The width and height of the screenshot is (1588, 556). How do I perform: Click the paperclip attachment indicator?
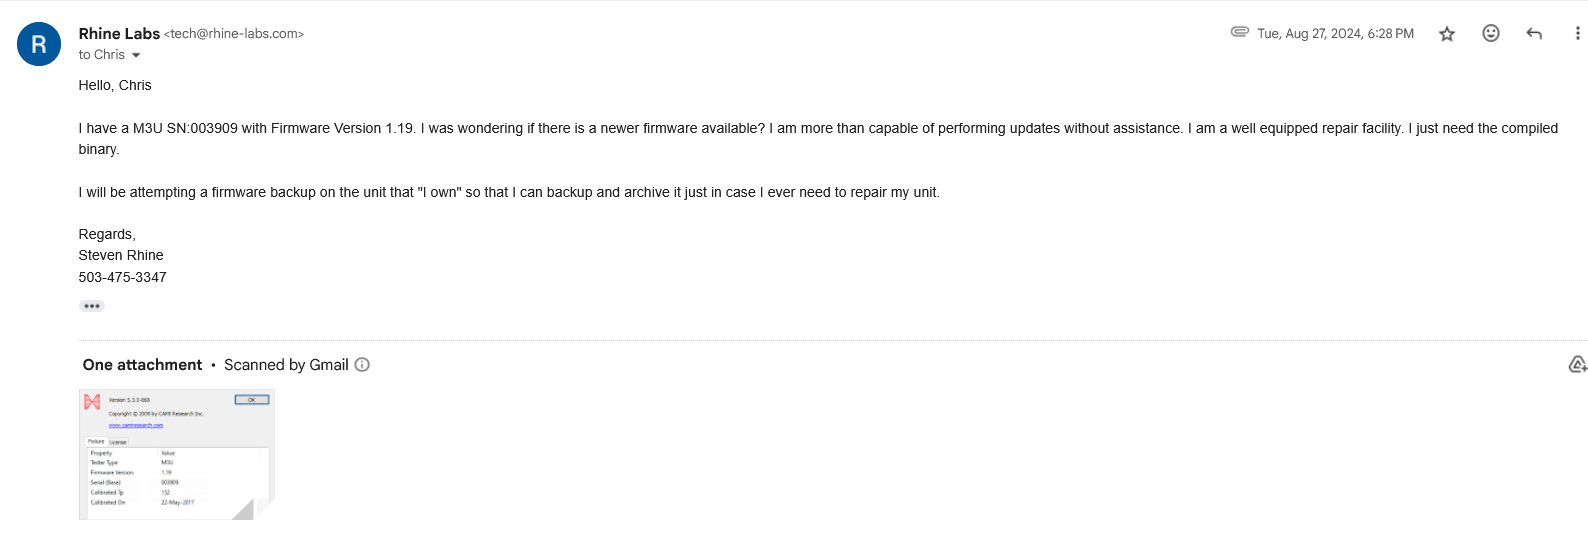click(1239, 32)
